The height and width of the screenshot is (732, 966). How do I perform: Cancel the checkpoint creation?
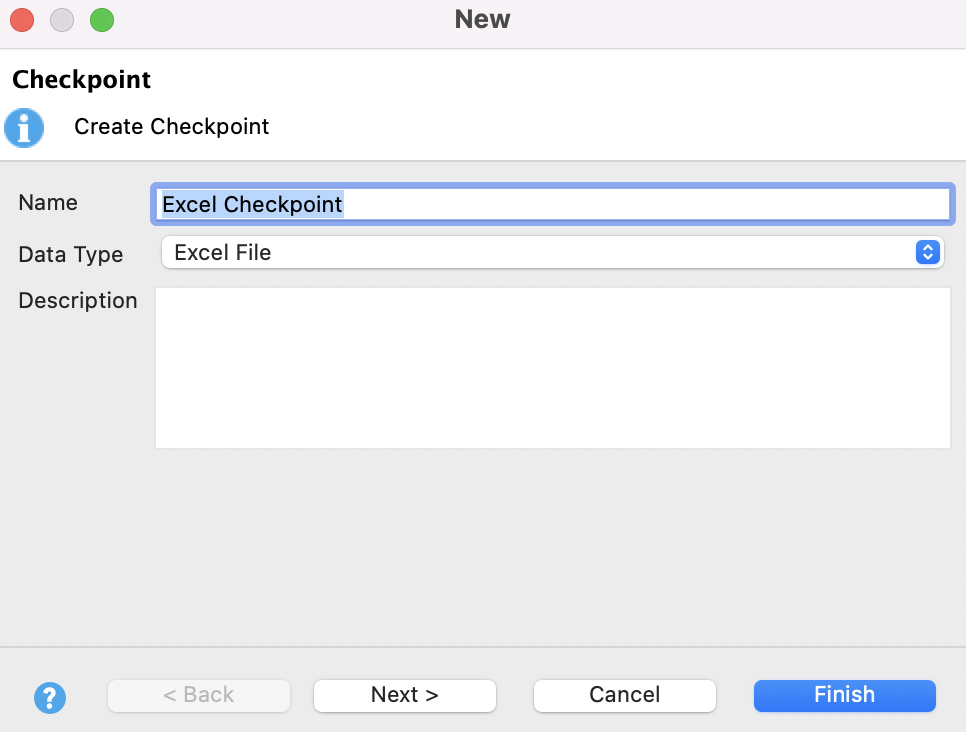pos(625,695)
